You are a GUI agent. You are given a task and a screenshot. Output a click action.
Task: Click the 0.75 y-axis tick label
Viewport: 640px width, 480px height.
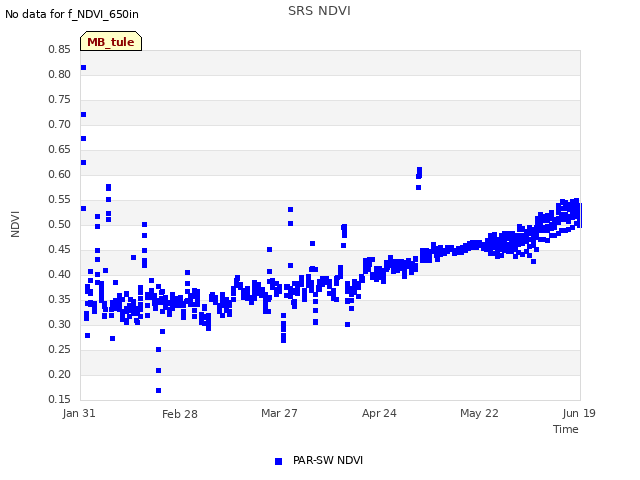59,100
